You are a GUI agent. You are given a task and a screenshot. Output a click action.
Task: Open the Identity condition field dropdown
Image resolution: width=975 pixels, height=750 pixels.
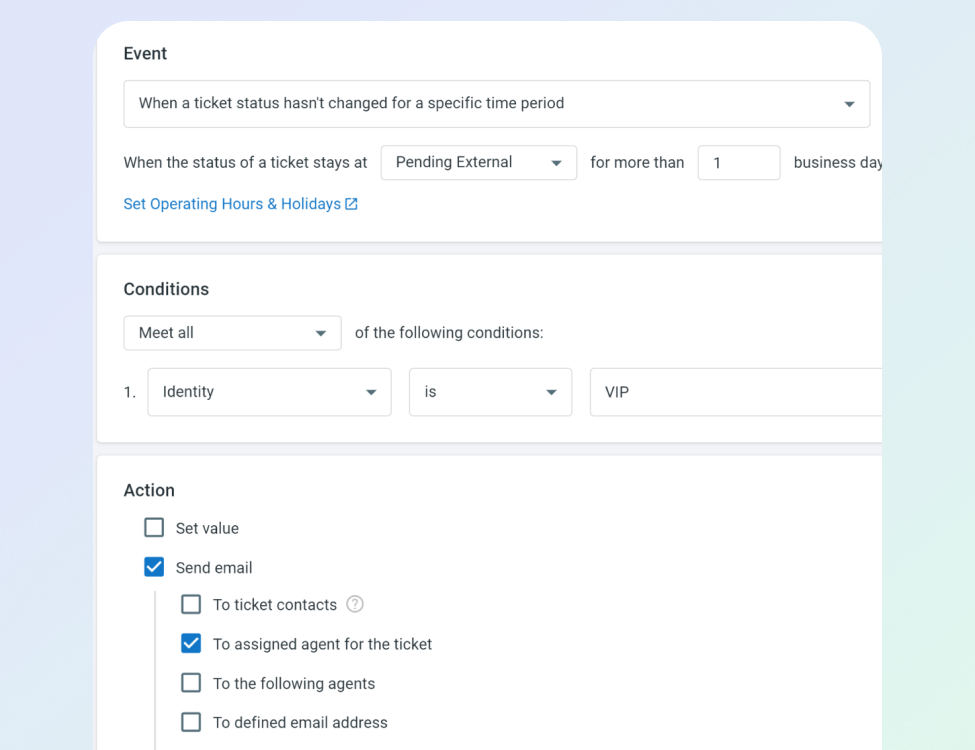[x=268, y=392]
